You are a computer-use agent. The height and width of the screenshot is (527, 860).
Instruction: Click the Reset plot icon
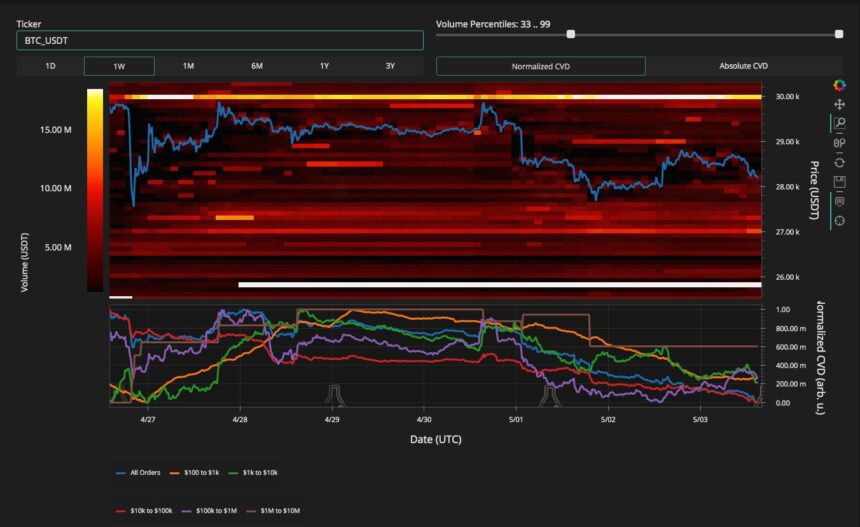click(x=840, y=162)
